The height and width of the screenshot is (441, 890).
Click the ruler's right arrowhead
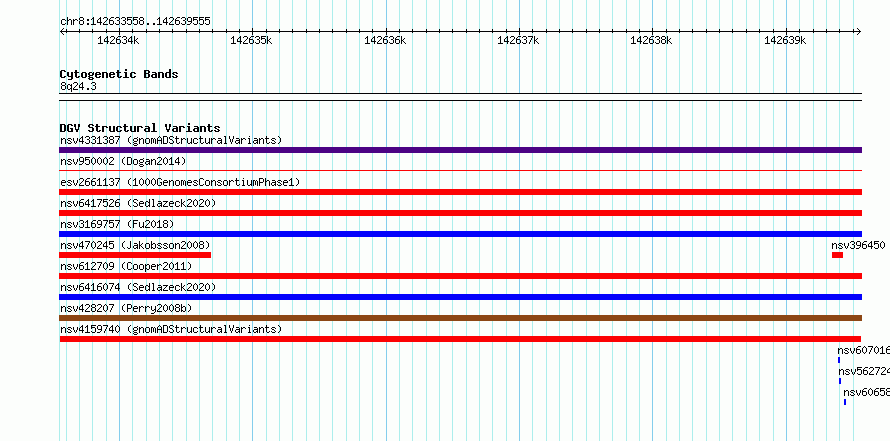click(x=858, y=31)
